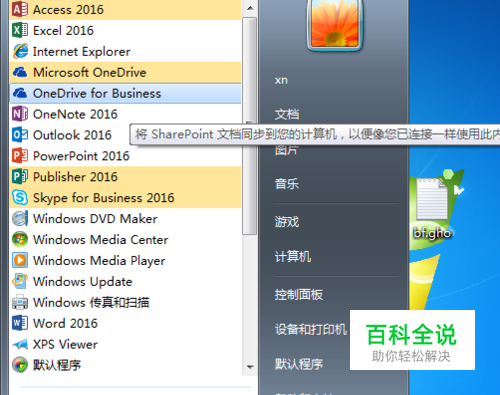
Task: Click the 默认程序 icon in the program list
Action: [20, 365]
